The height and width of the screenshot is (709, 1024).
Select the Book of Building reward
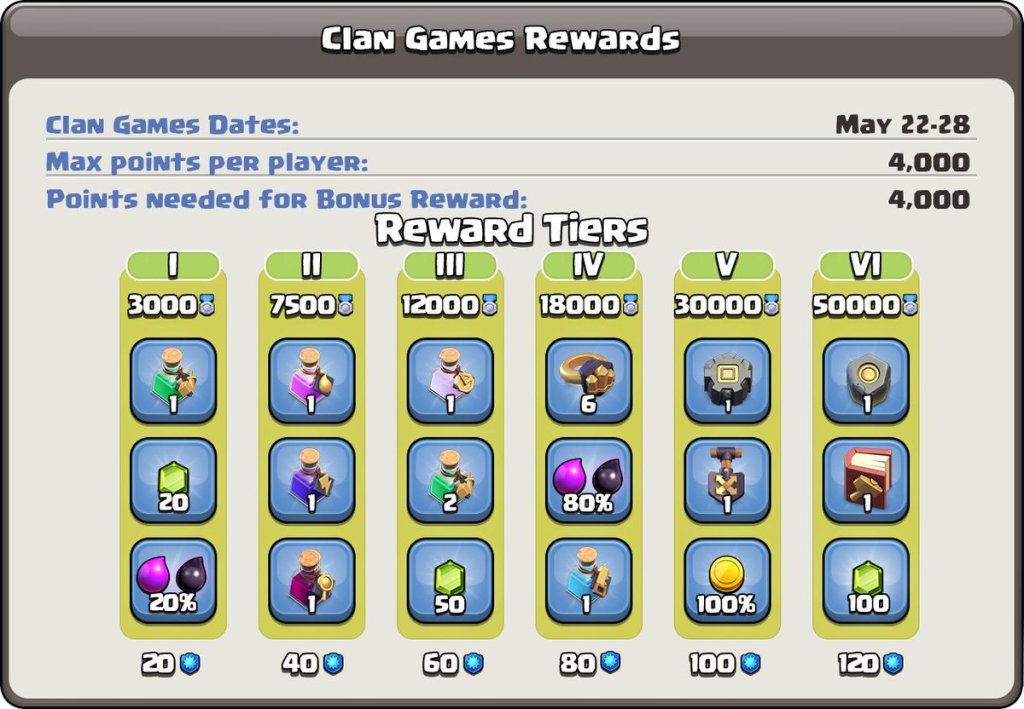[x=865, y=481]
